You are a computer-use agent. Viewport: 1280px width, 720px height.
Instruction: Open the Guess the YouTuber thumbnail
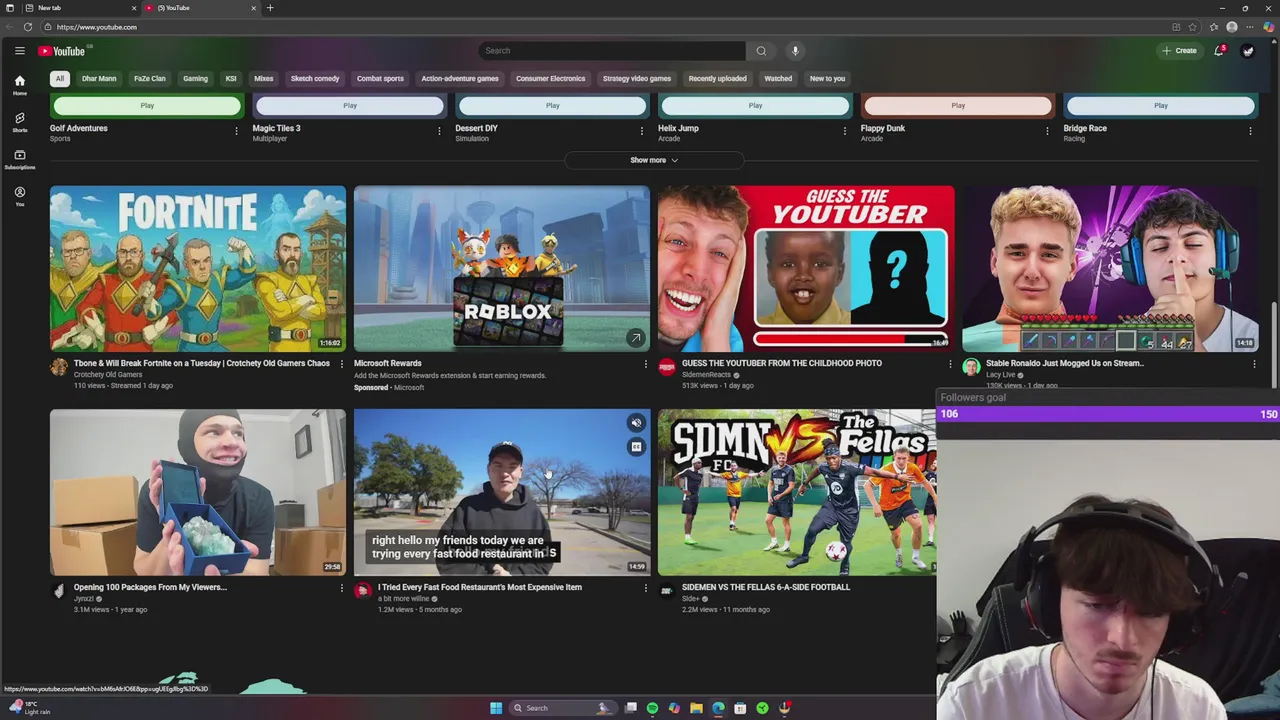(806, 269)
